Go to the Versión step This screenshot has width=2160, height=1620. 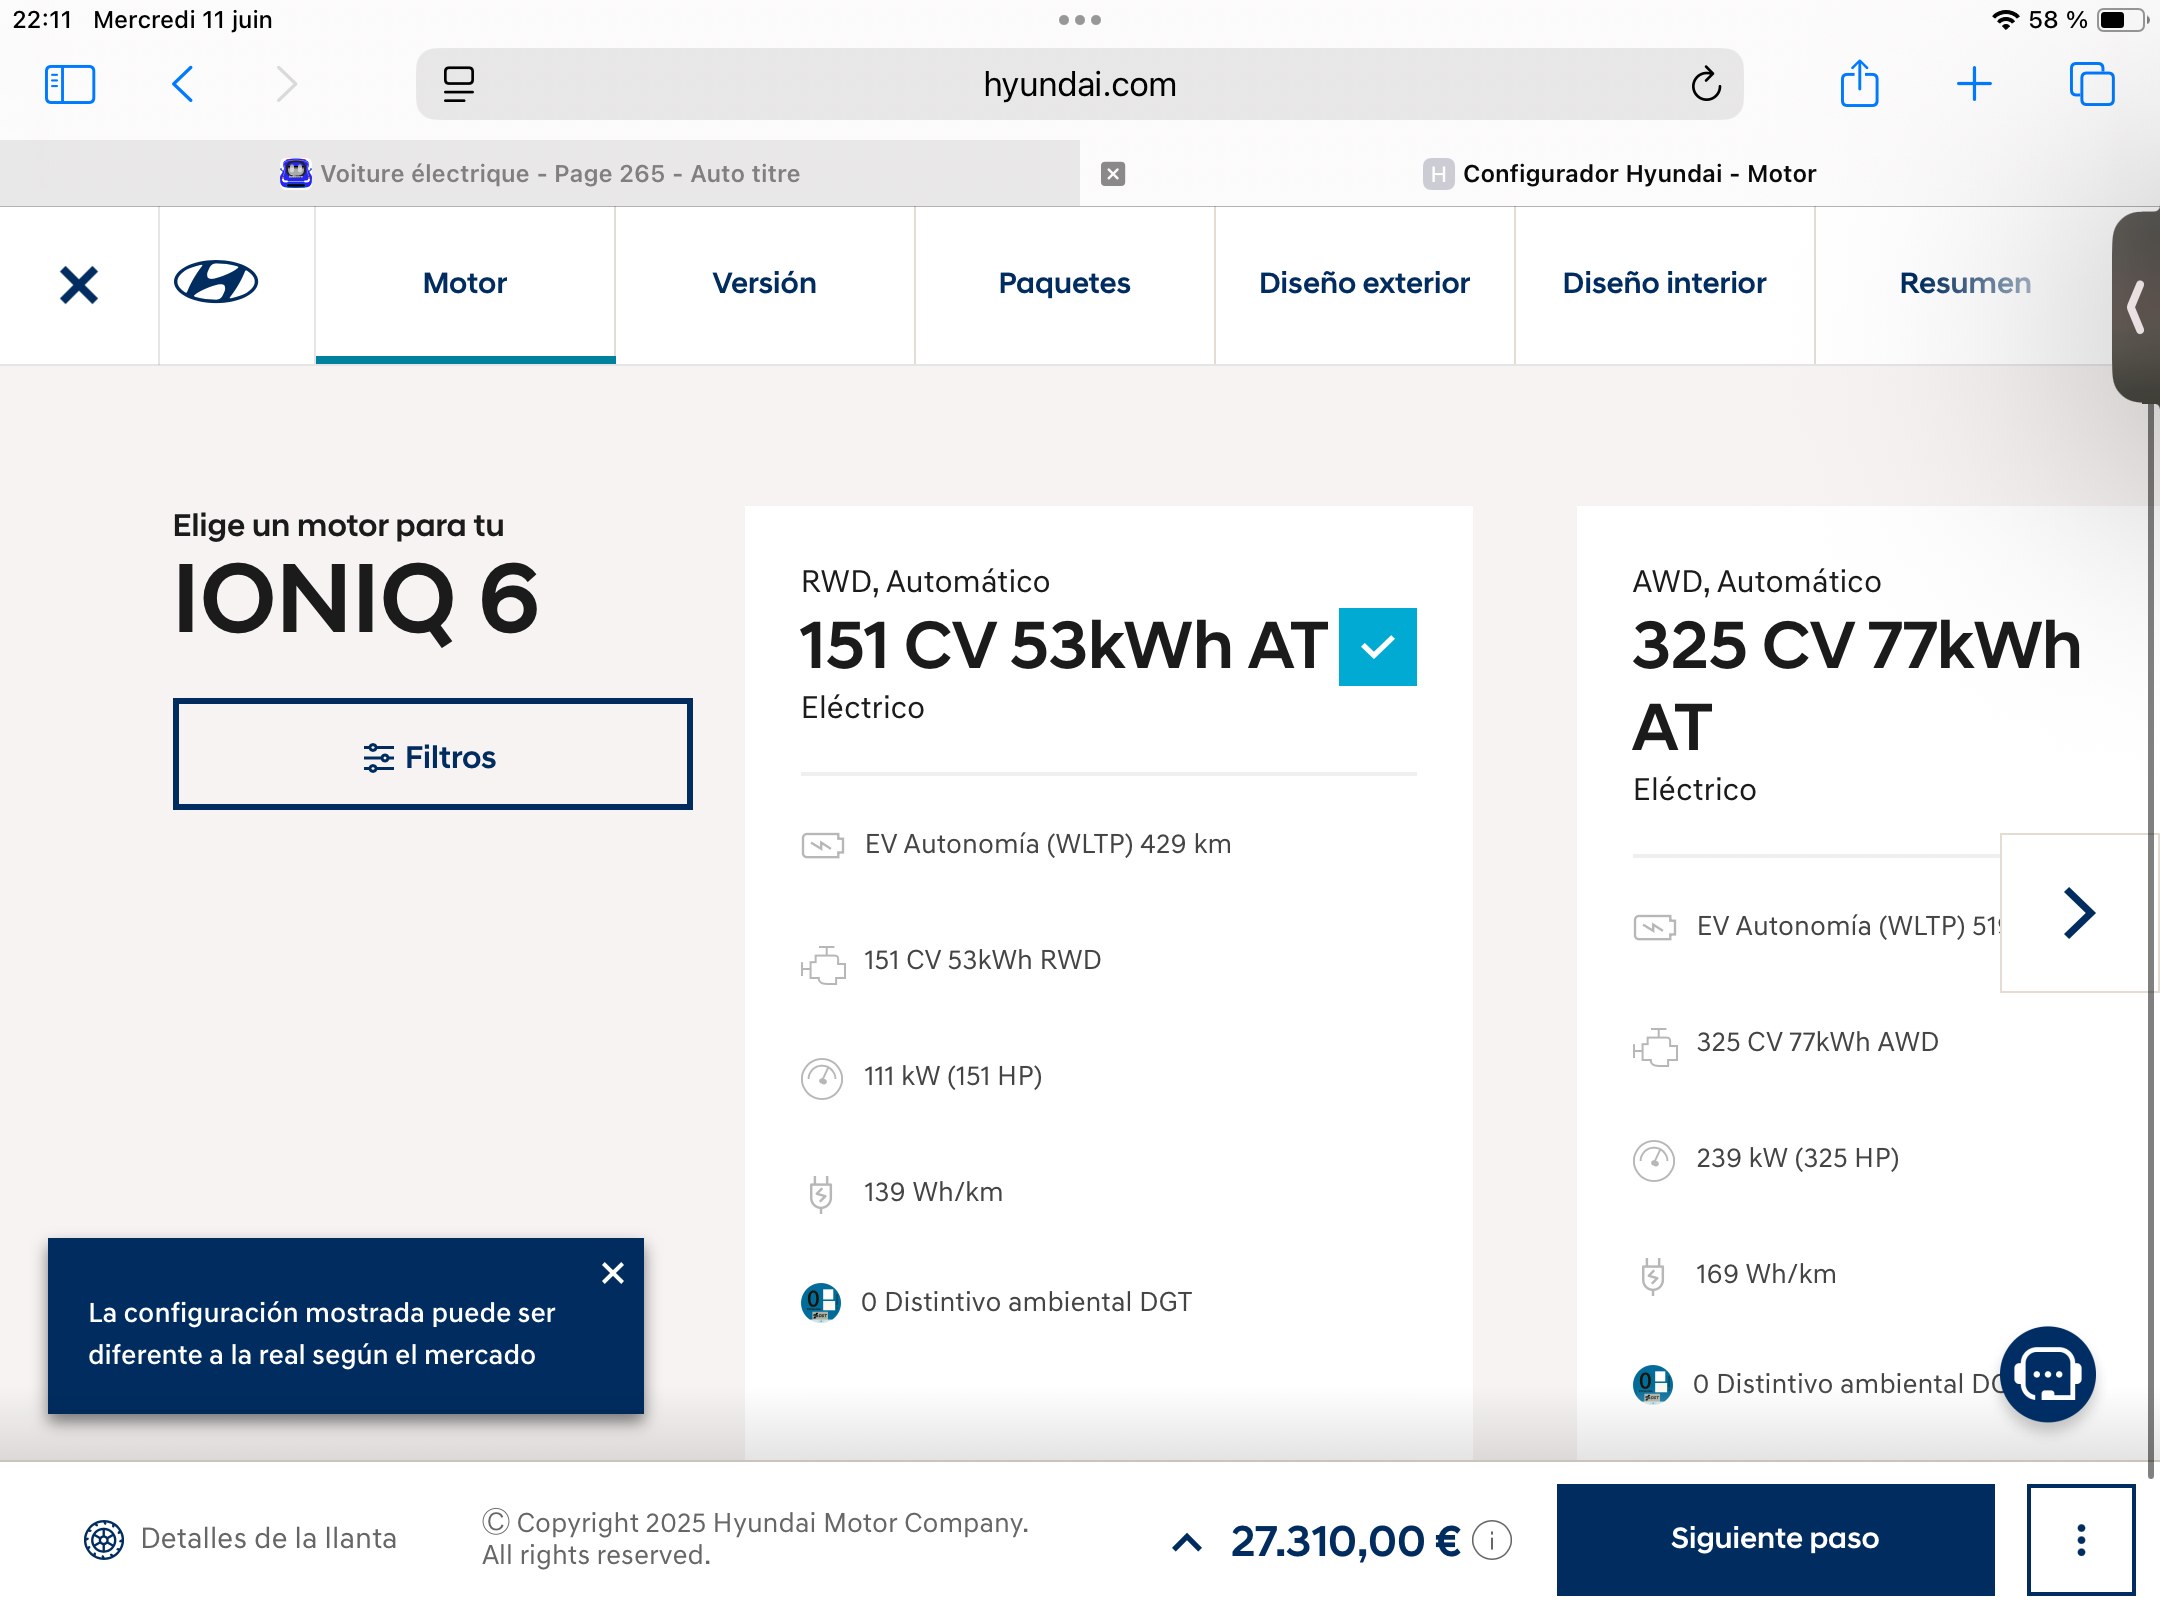(x=765, y=284)
